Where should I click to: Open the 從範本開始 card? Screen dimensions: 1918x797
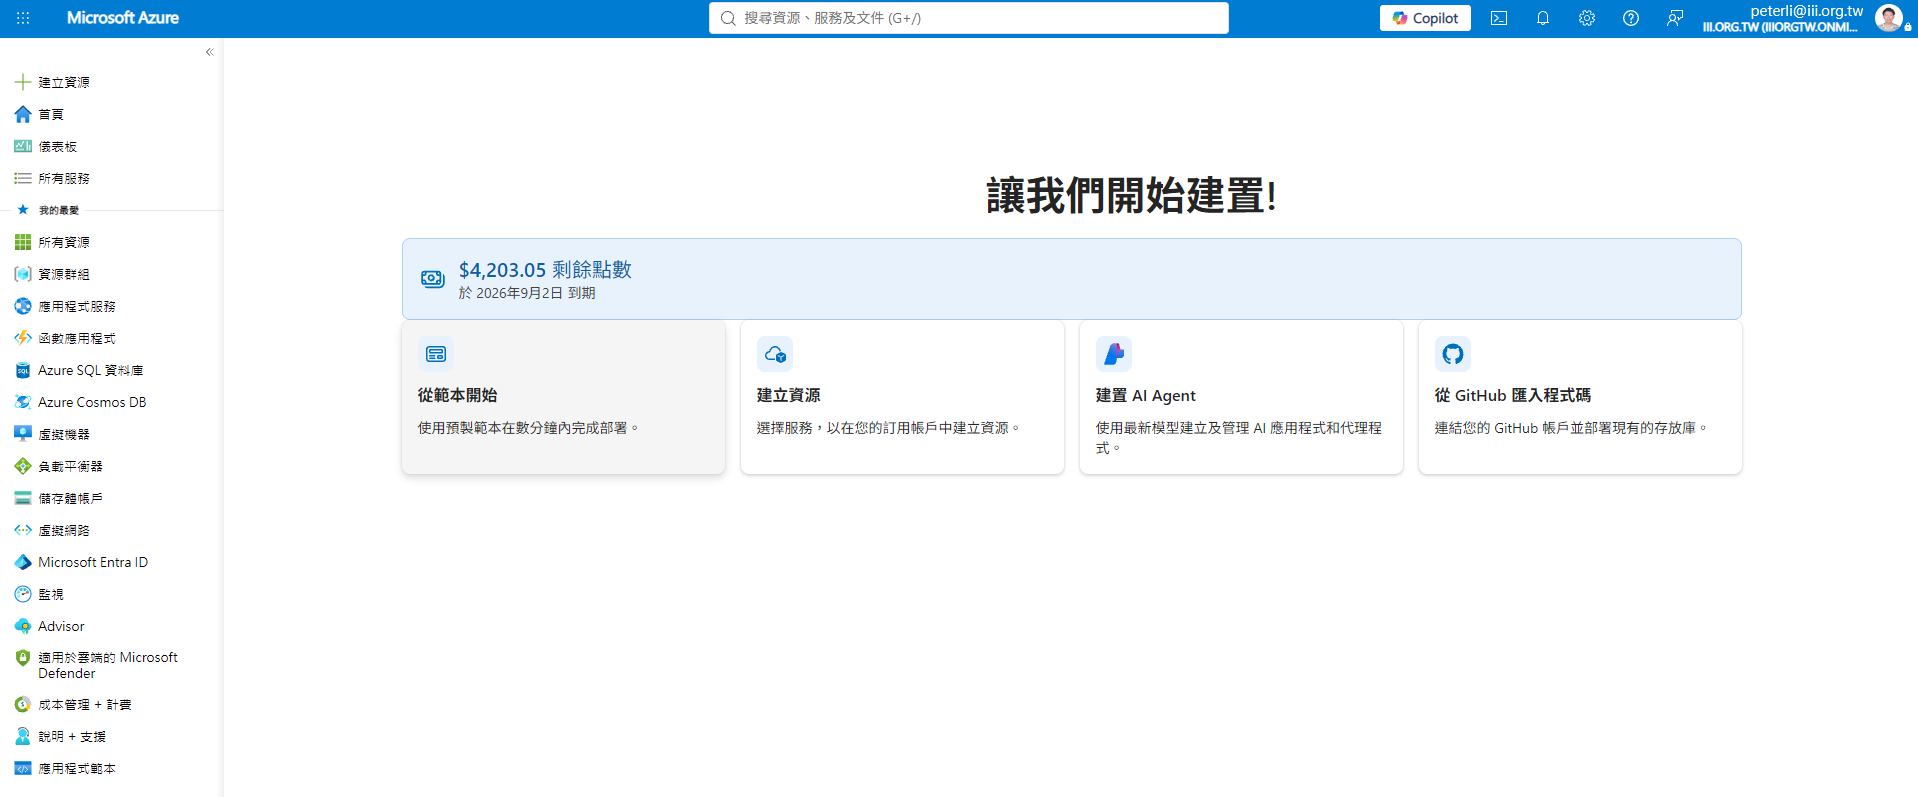pyautogui.click(x=563, y=397)
